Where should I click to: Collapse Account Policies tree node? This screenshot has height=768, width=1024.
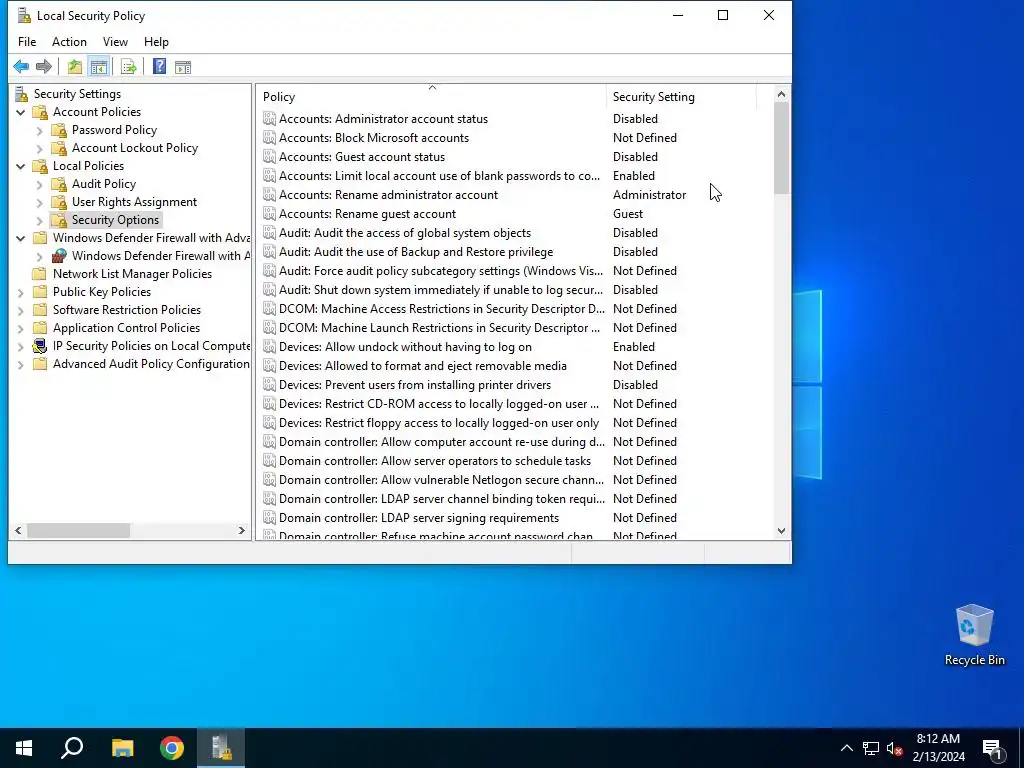pyautogui.click(x=21, y=112)
